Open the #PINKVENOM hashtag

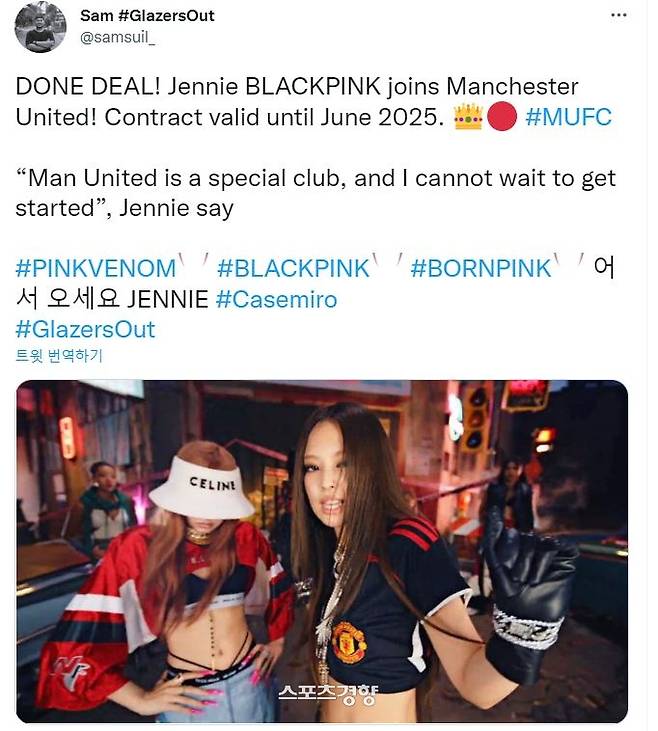tap(96, 269)
